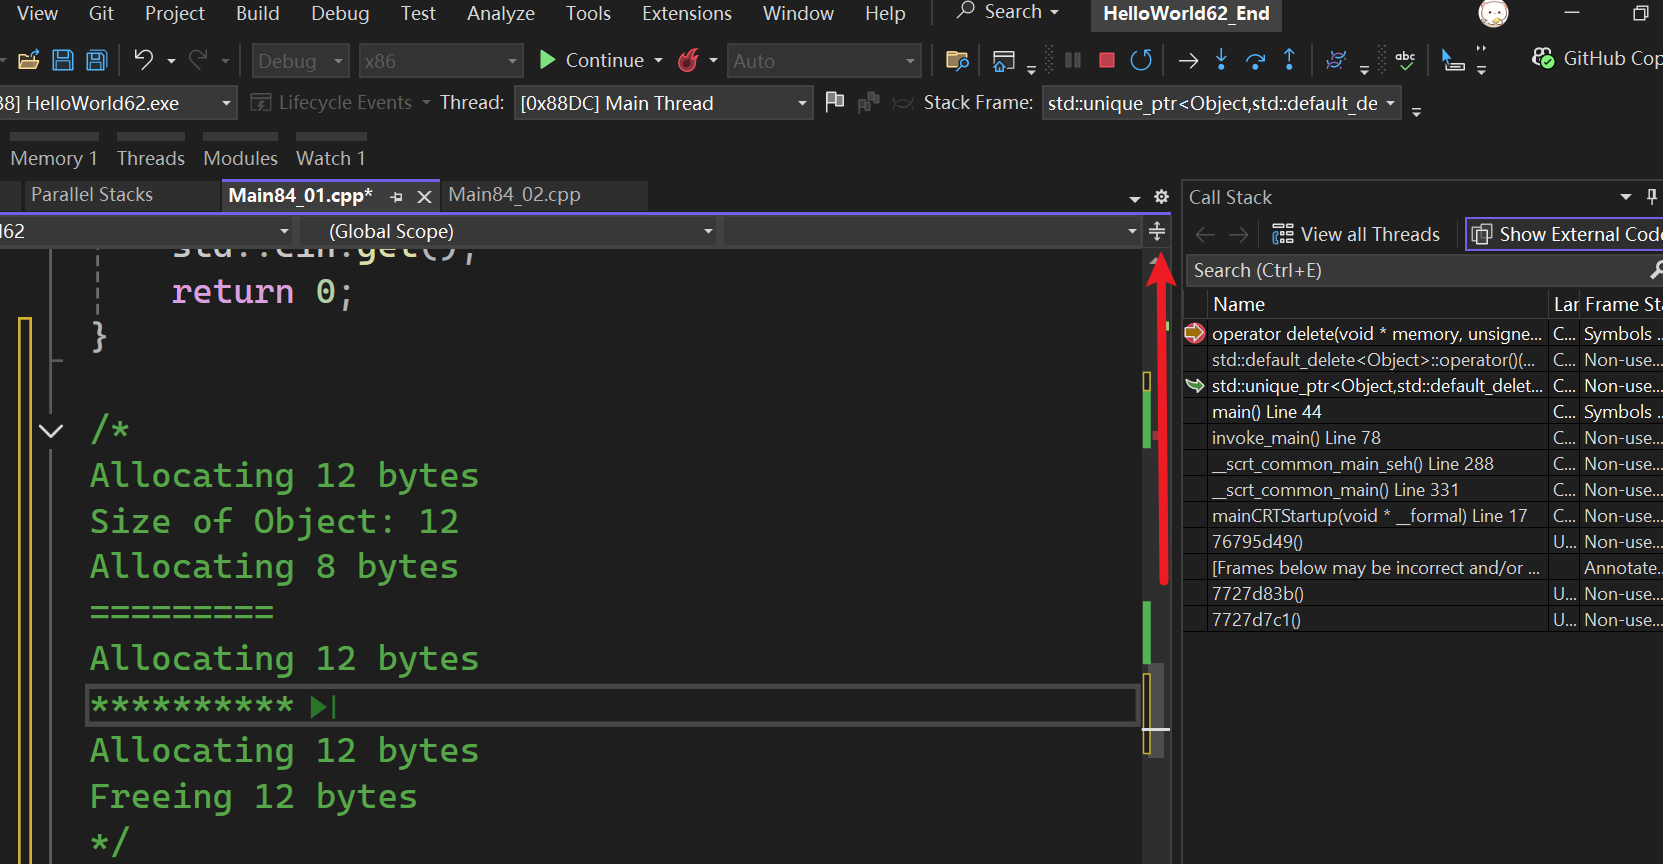1663x864 pixels.
Task: Collapse the comment block in the editor
Action: tap(51, 431)
